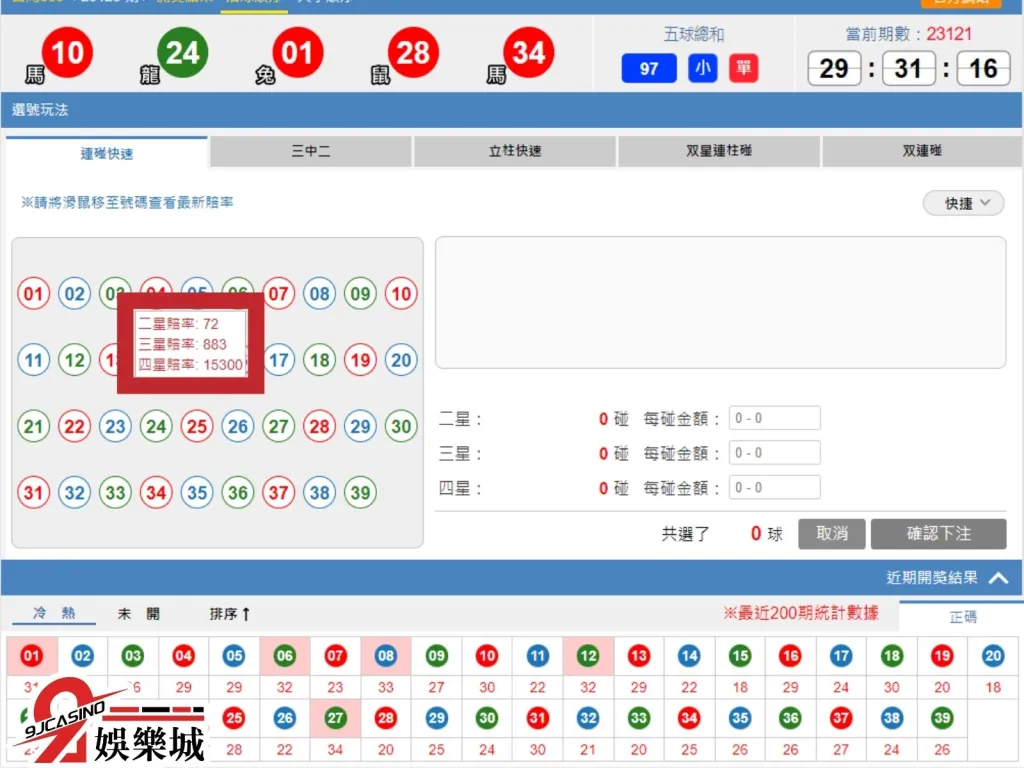
Task: Open the 正碼 results tab
Action: coord(963,616)
